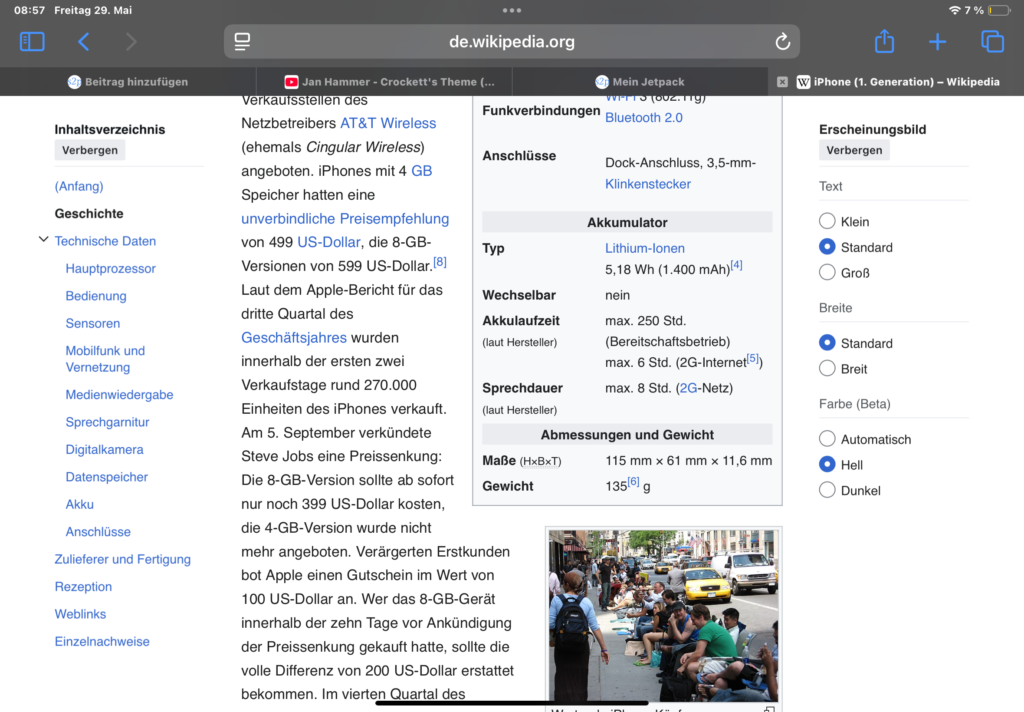Select Breit width option
Screen dimensions: 1024x712
click(x=827, y=368)
